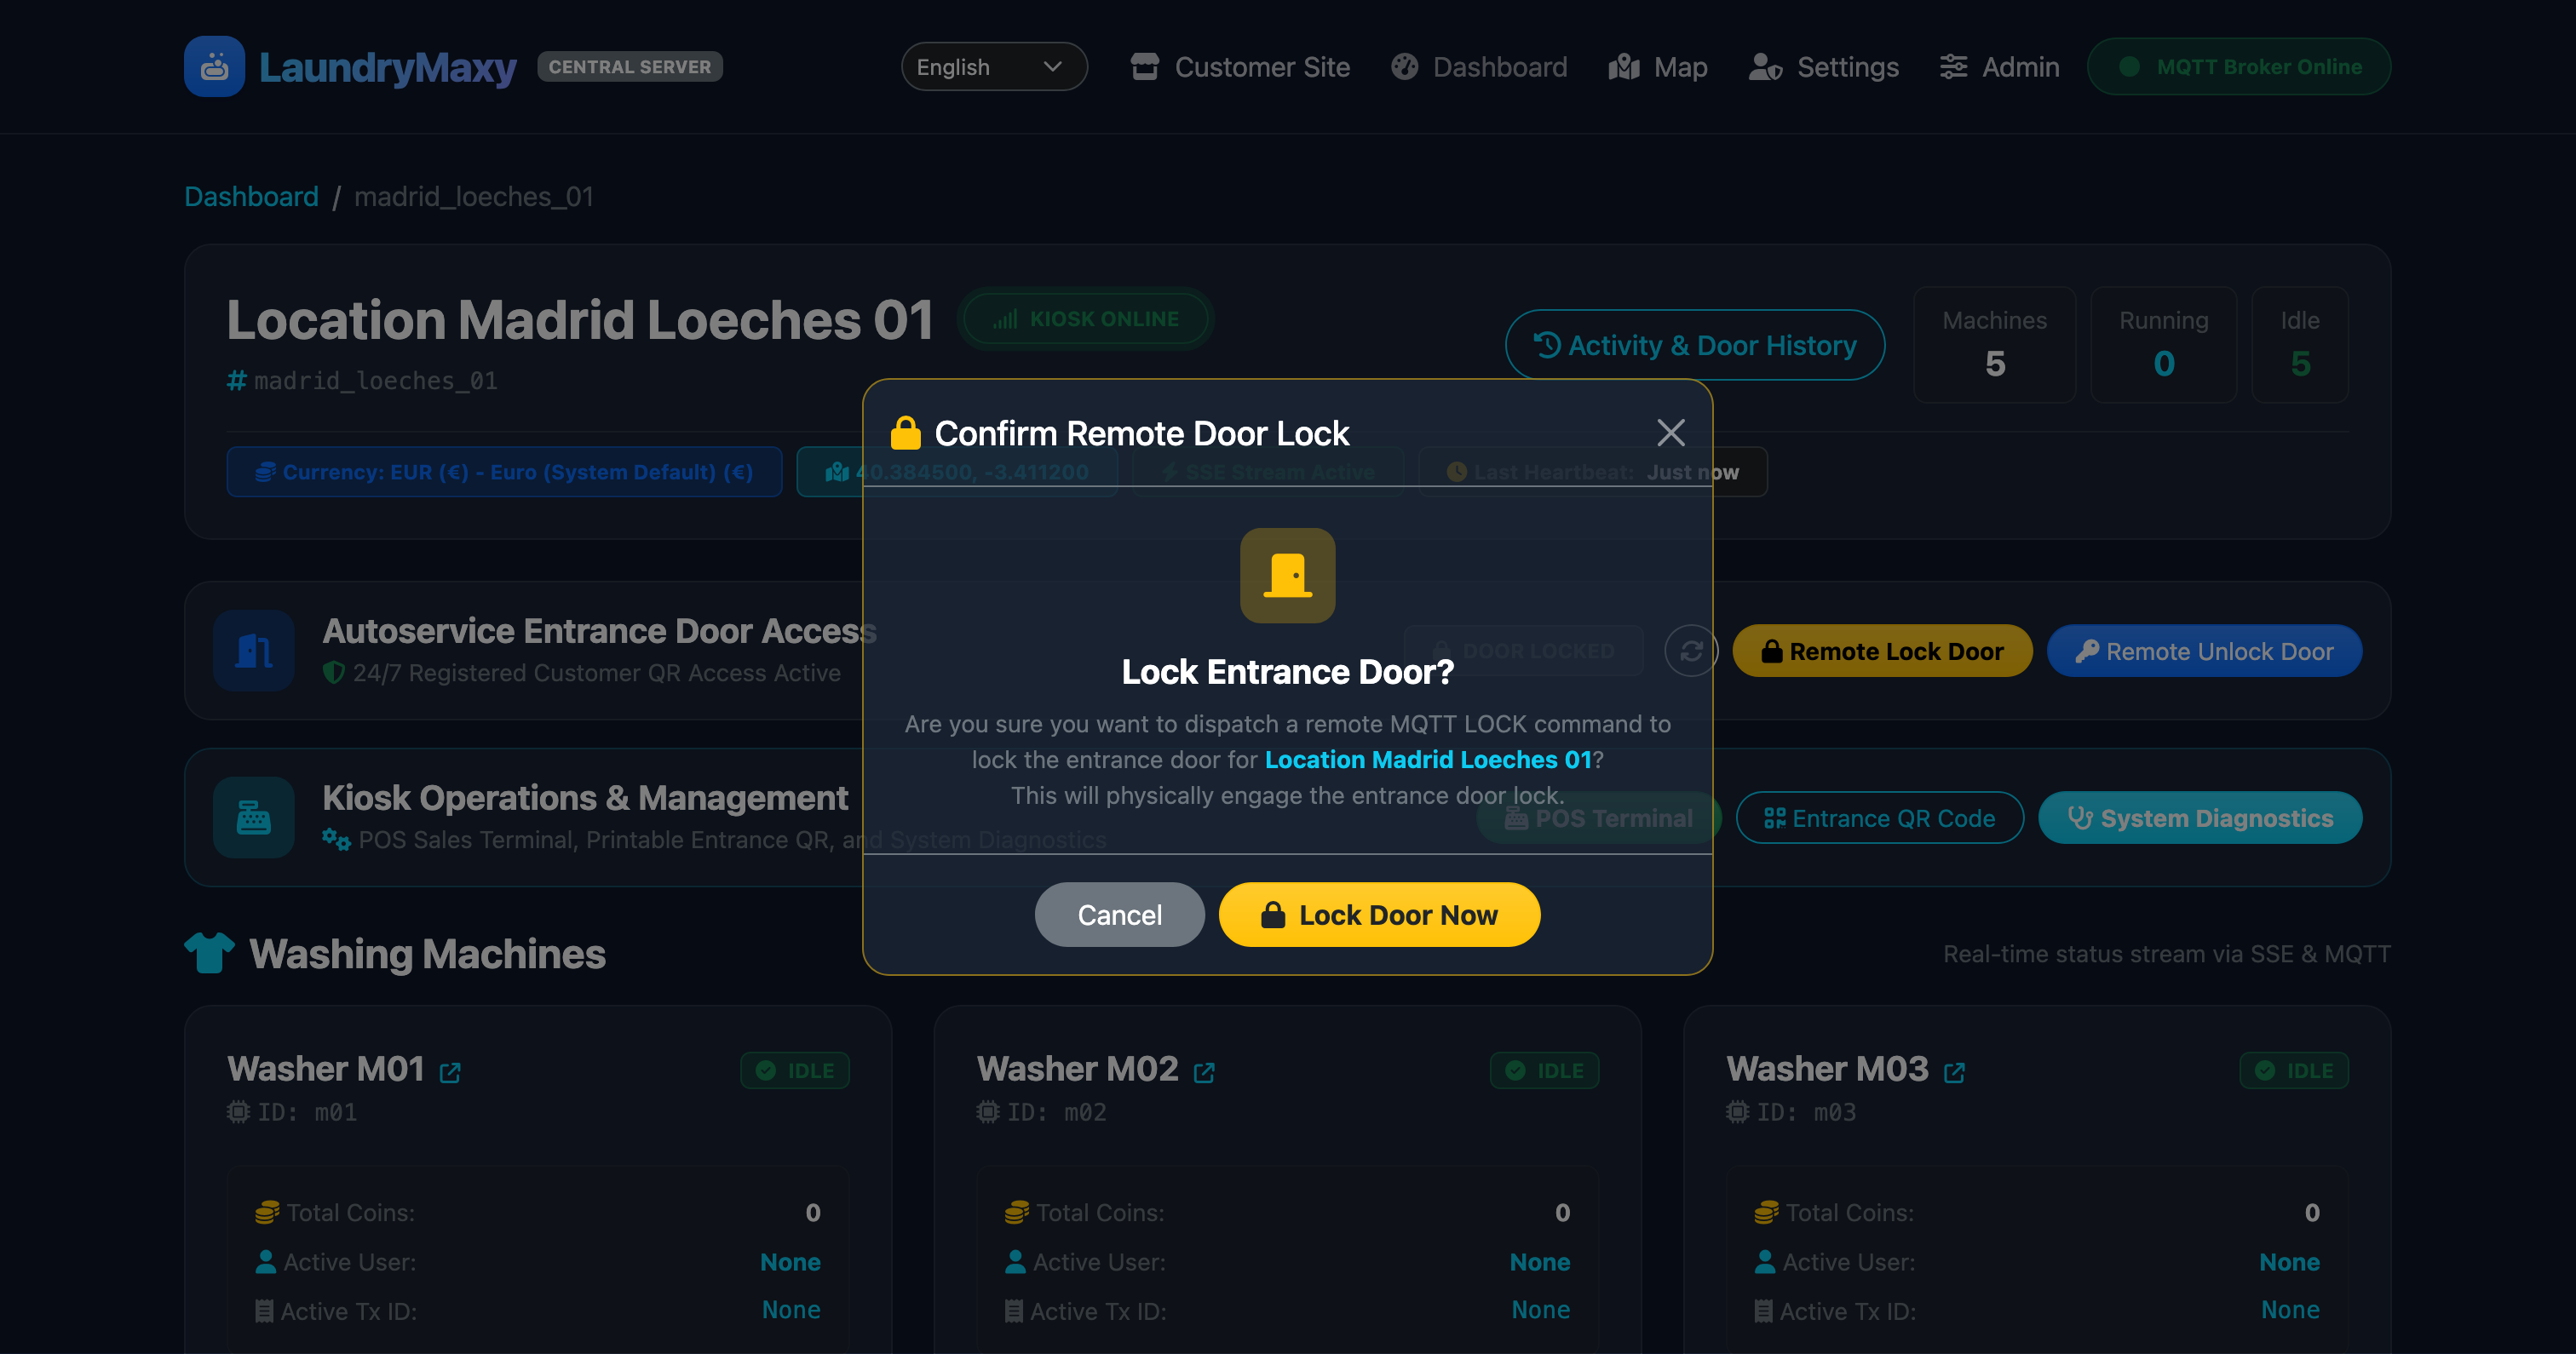Open the Admin navigation item

tap(1999, 67)
